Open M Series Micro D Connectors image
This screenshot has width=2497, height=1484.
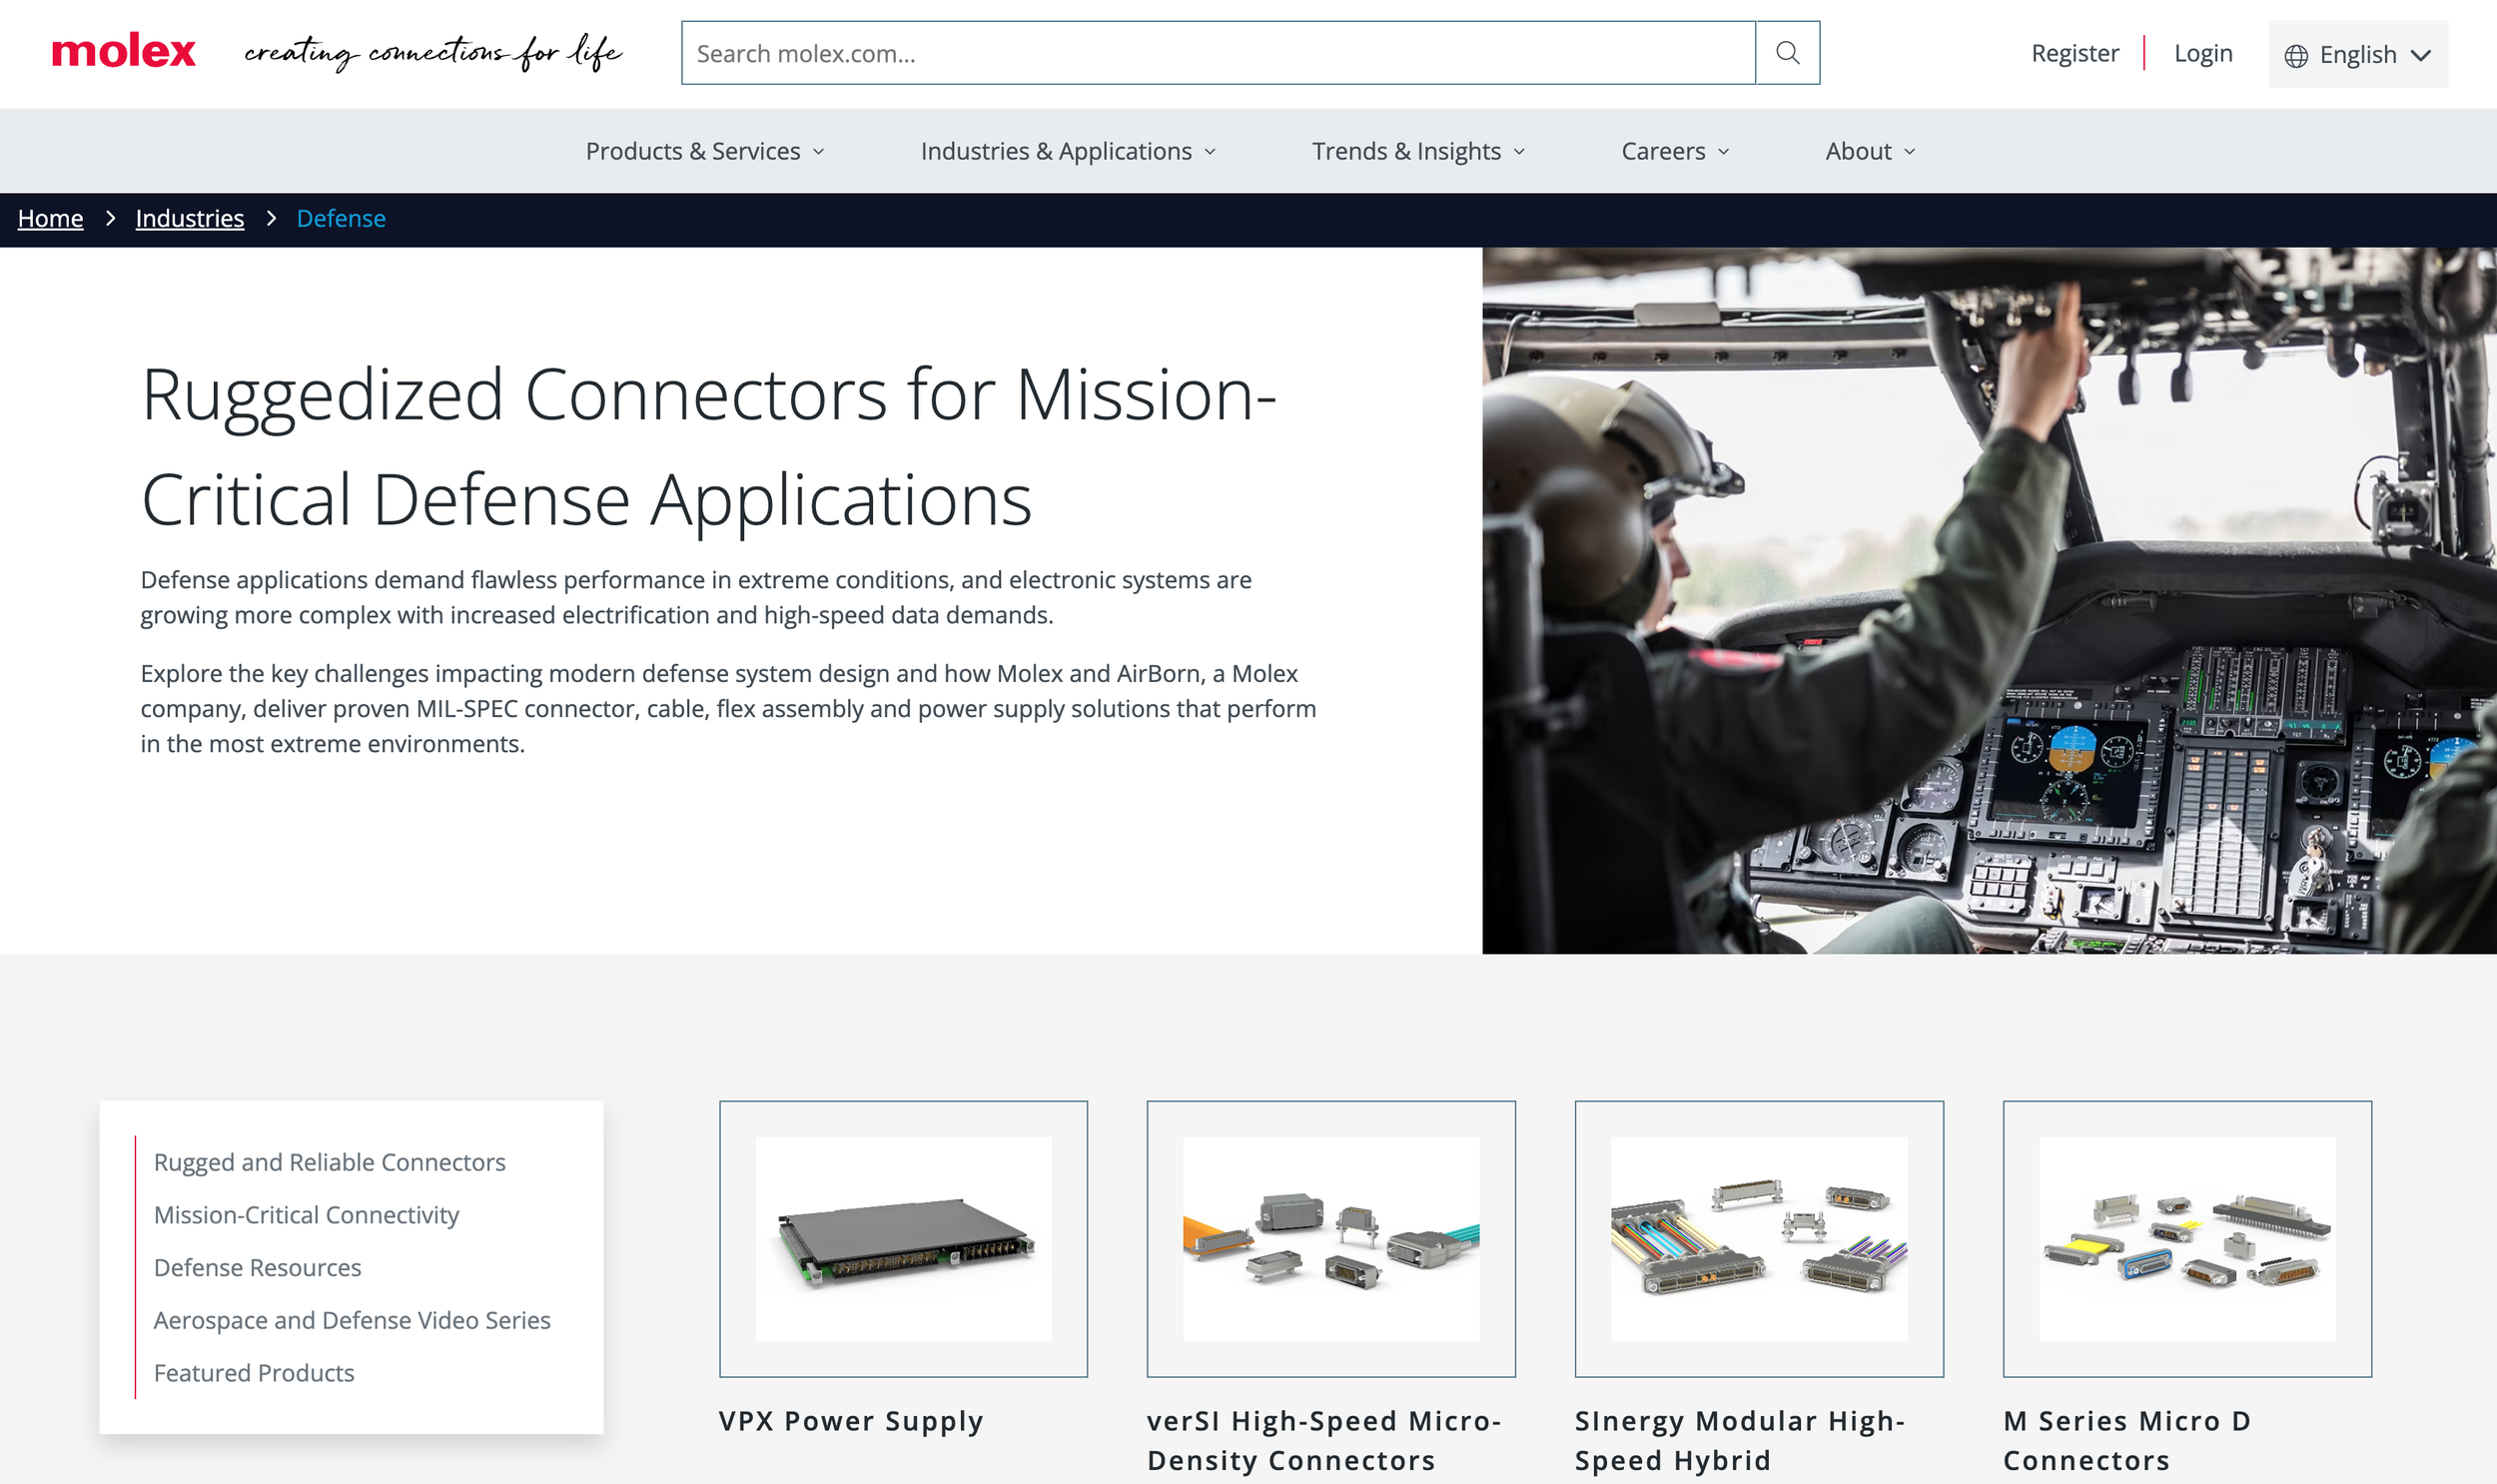pos(2186,1238)
